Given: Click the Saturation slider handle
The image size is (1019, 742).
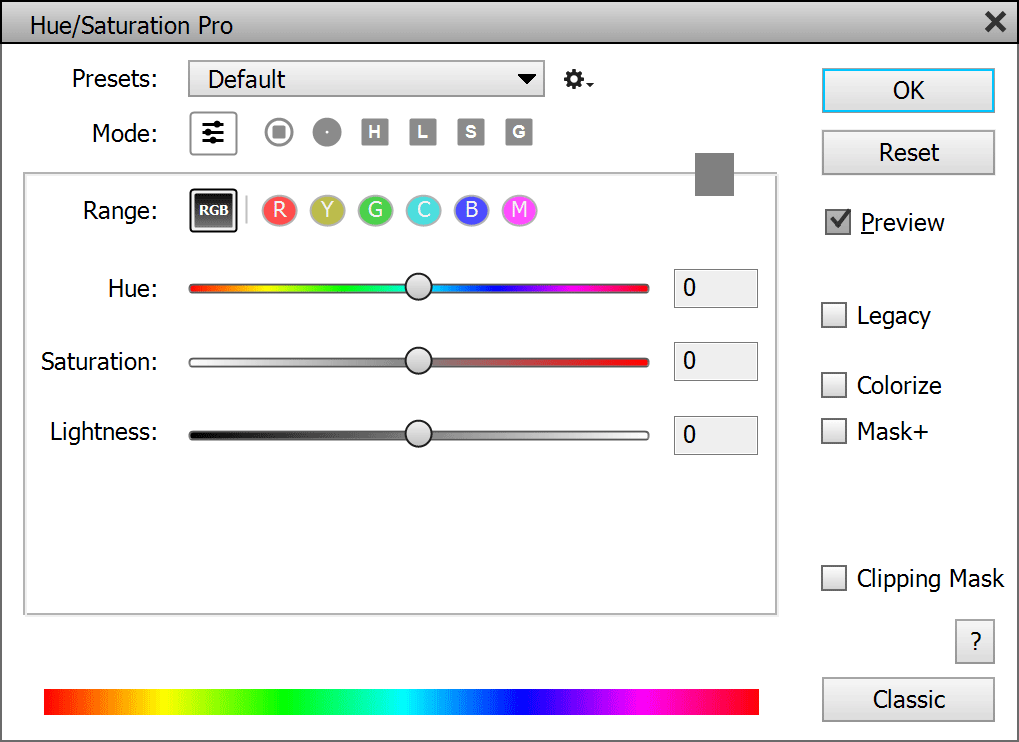Looking at the screenshot, I should 418,361.
